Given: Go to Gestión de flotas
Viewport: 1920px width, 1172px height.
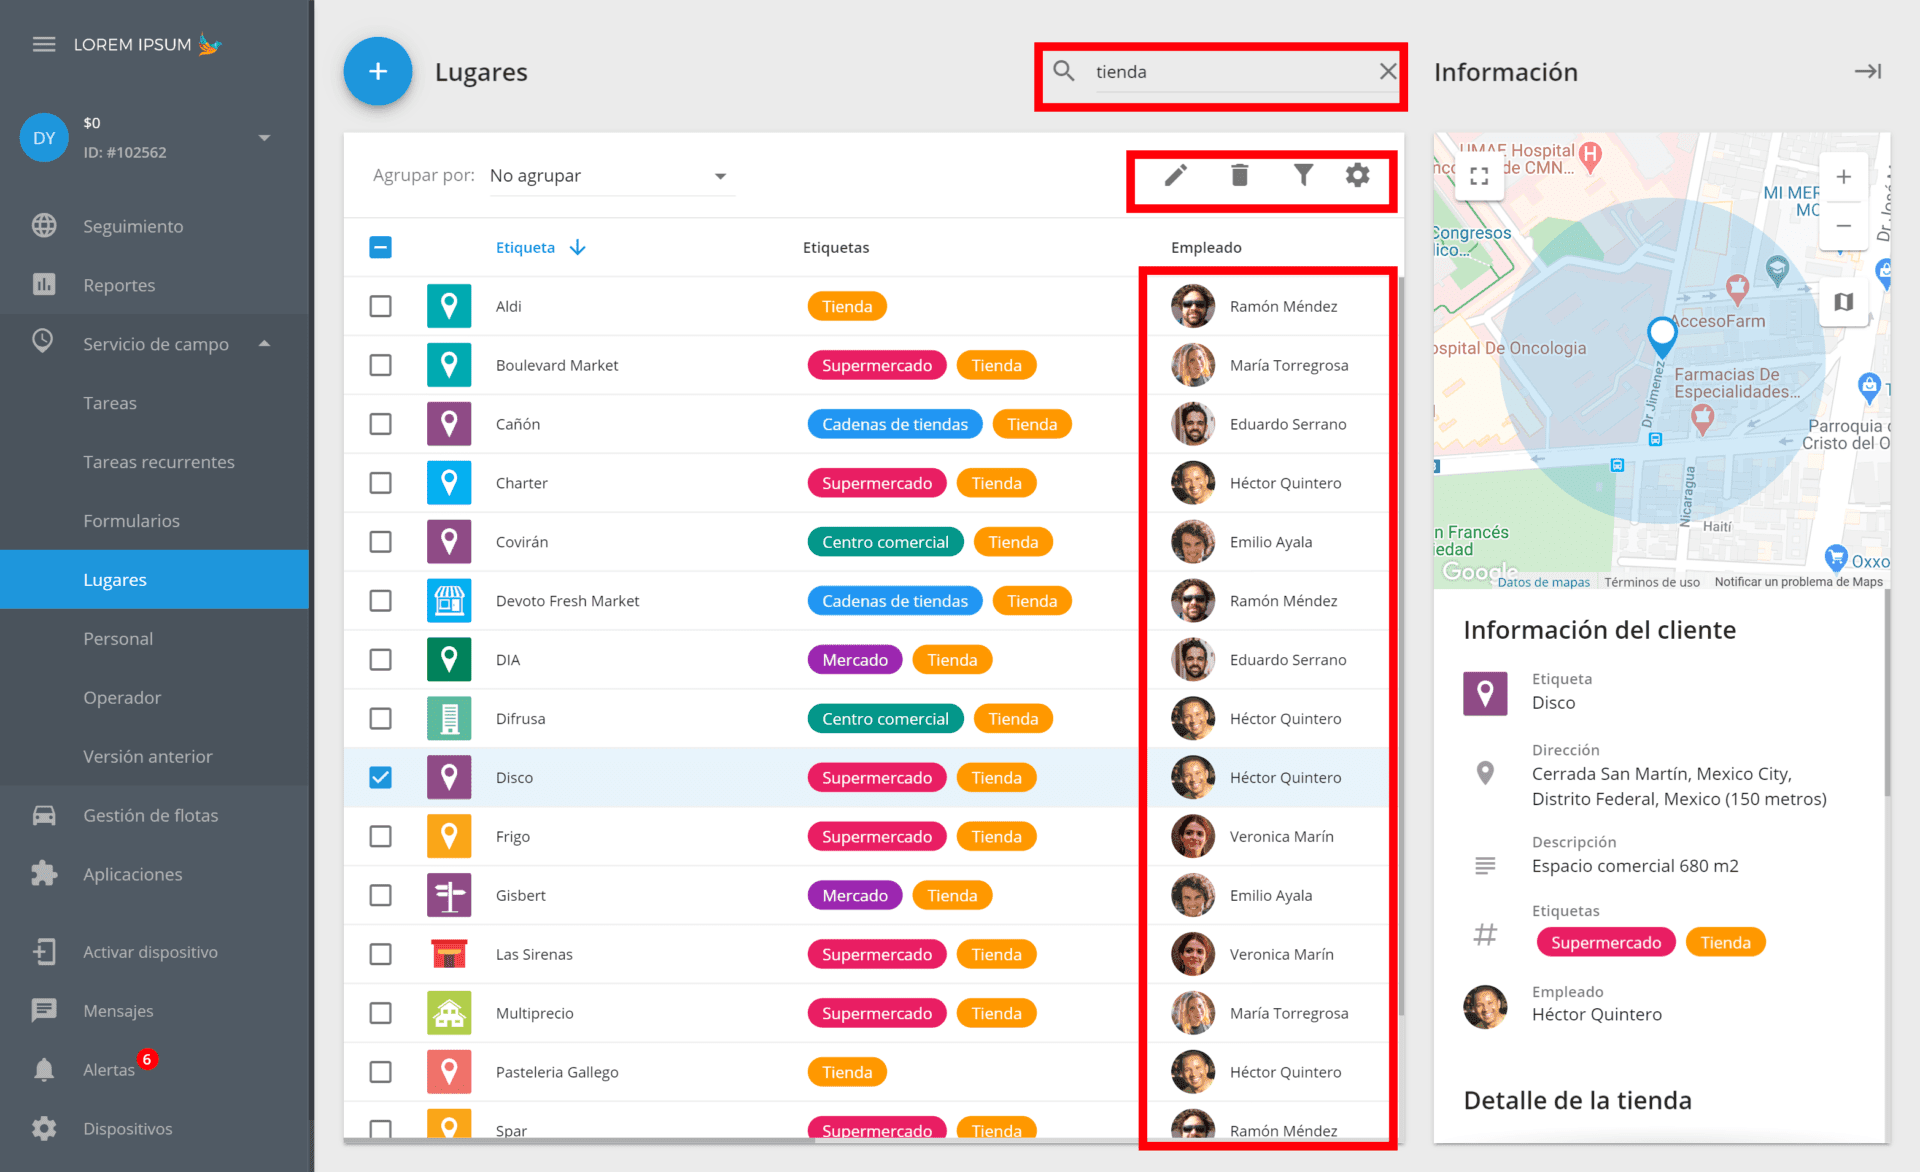Looking at the screenshot, I should point(150,815).
